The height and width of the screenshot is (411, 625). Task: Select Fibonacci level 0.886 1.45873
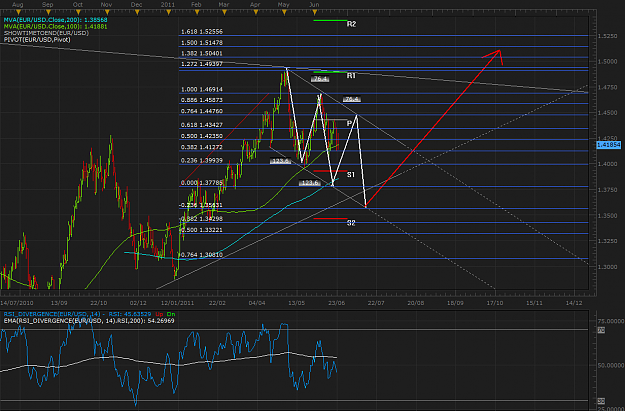[202, 100]
